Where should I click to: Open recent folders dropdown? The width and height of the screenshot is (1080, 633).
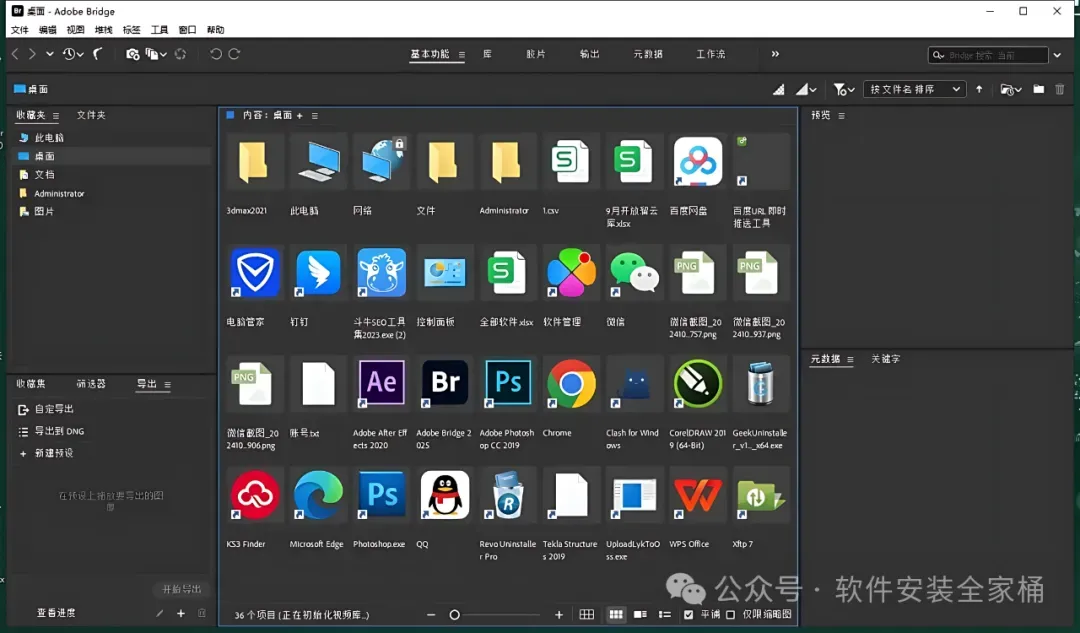pos(1010,90)
